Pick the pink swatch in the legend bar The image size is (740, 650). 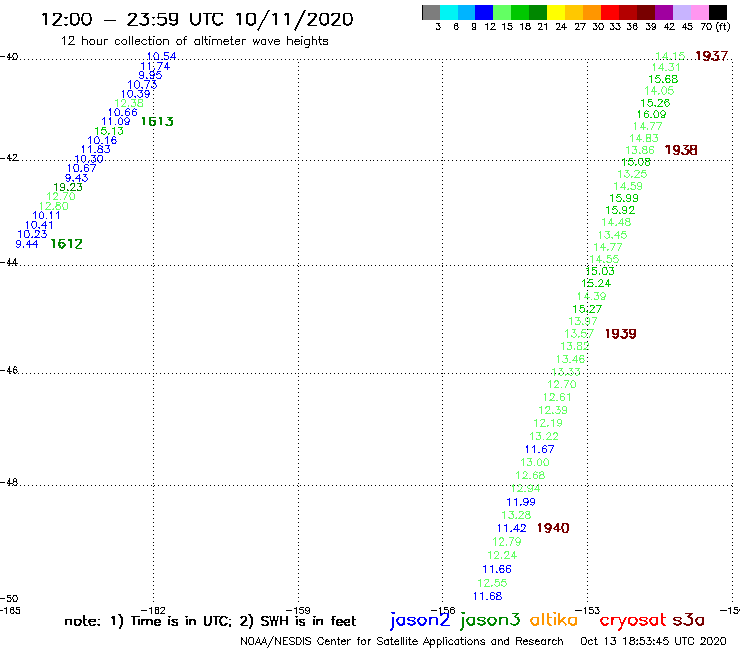[699, 12]
